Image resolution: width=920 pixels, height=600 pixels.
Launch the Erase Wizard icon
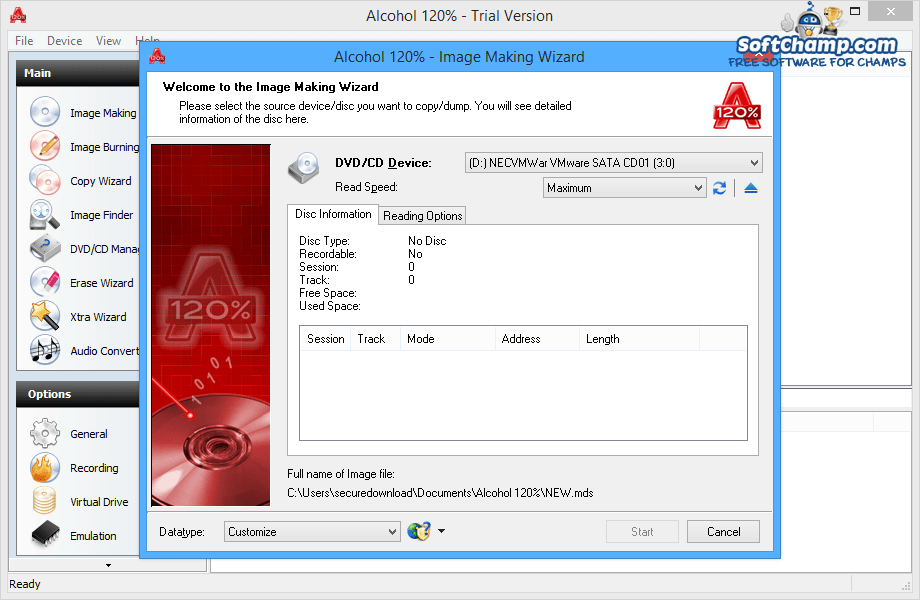pyautogui.click(x=45, y=282)
